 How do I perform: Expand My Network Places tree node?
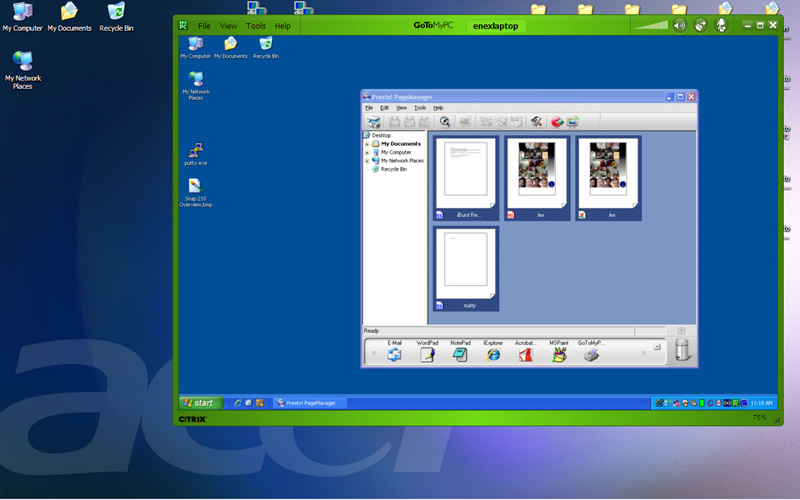367,161
